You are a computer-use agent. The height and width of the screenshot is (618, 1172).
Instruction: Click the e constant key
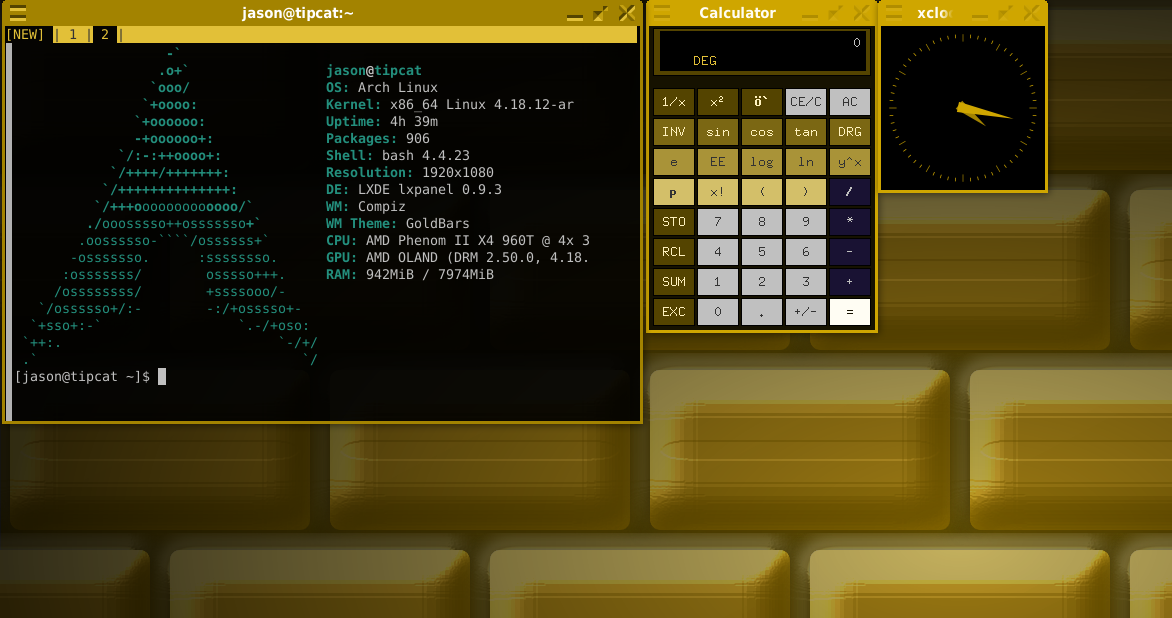click(x=673, y=161)
